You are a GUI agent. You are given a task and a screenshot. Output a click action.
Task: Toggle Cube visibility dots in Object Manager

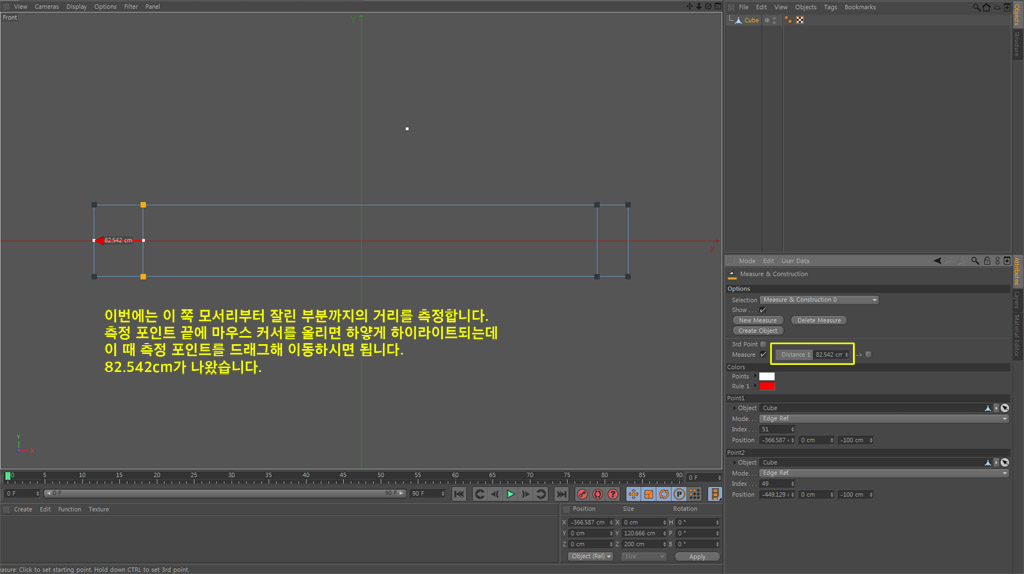775,20
